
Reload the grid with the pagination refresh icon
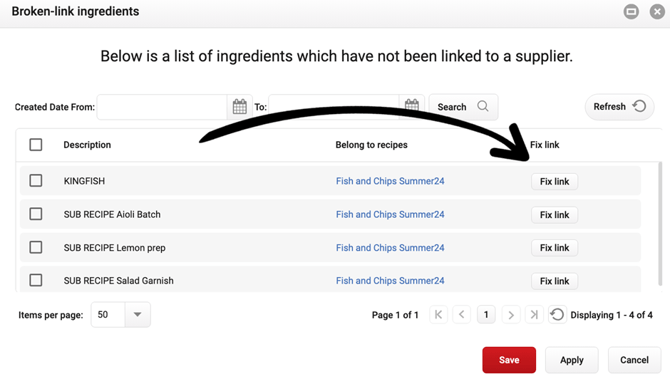pyautogui.click(x=557, y=315)
